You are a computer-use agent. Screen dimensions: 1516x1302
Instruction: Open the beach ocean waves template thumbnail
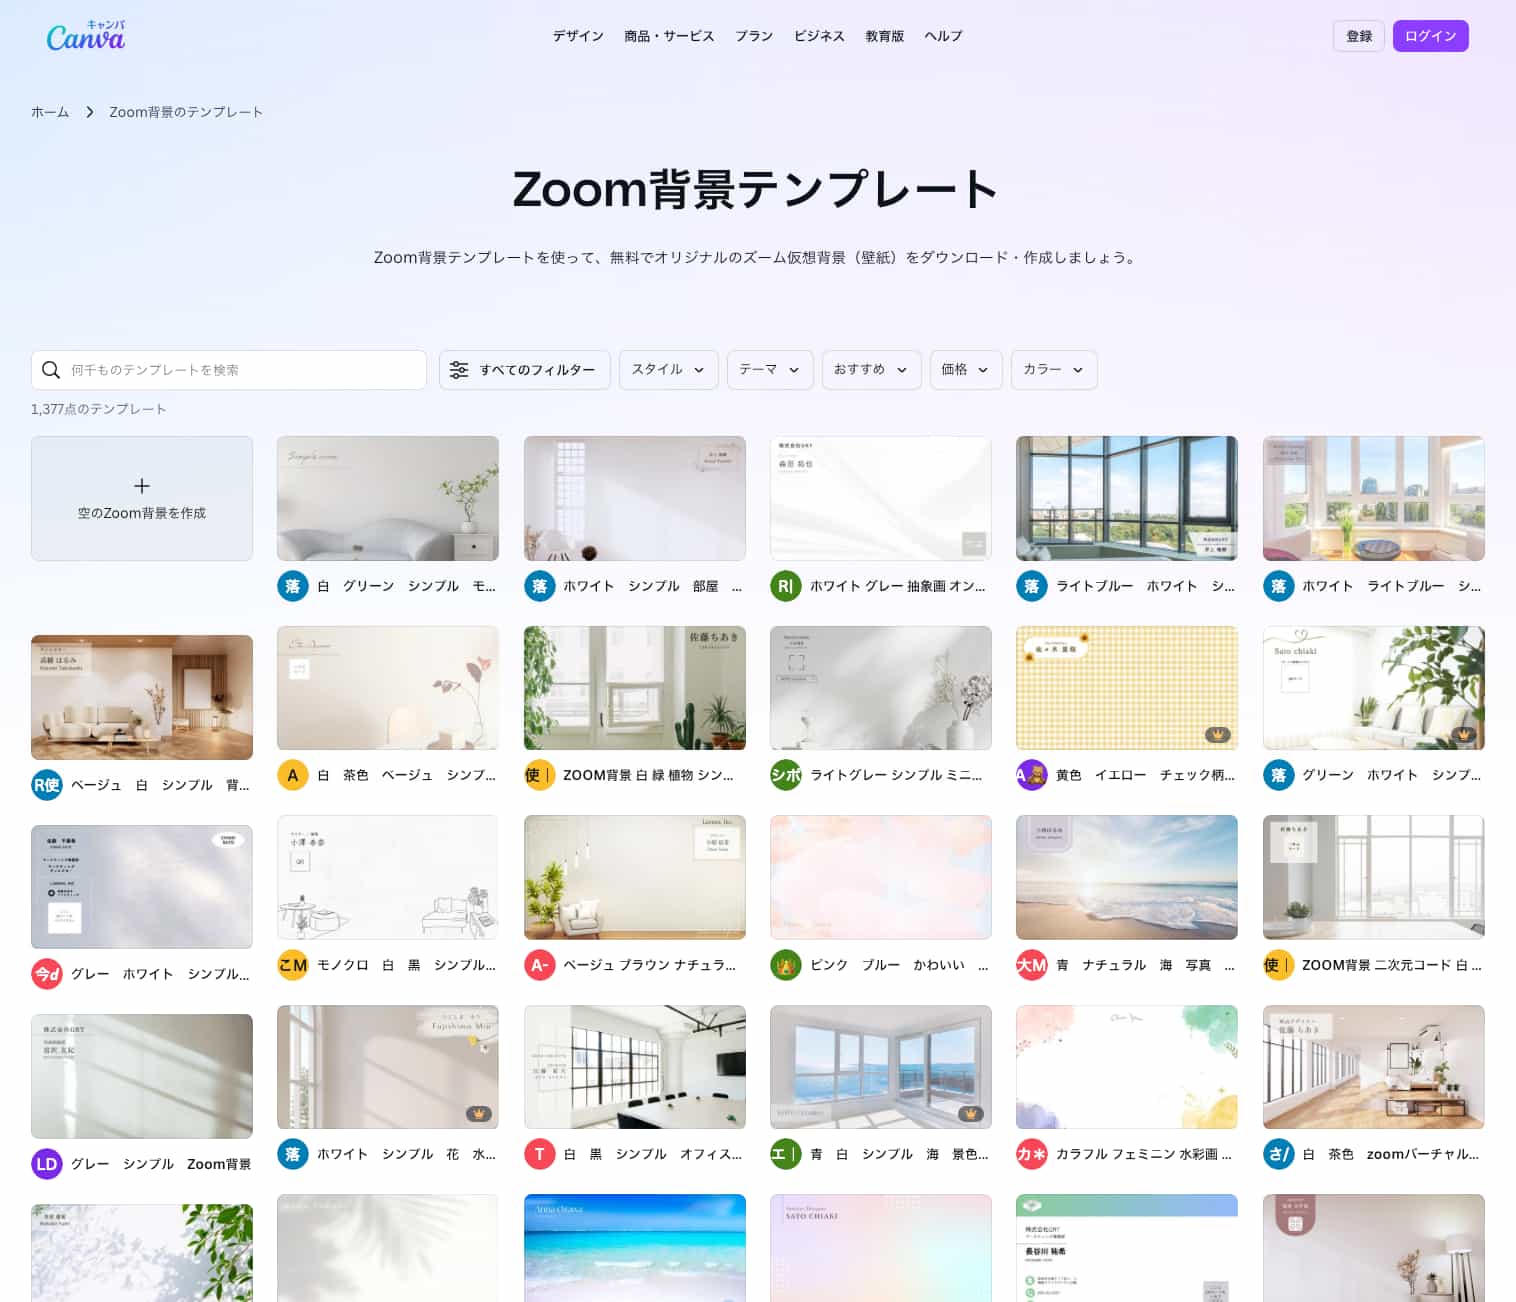[x=1127, y=877]
